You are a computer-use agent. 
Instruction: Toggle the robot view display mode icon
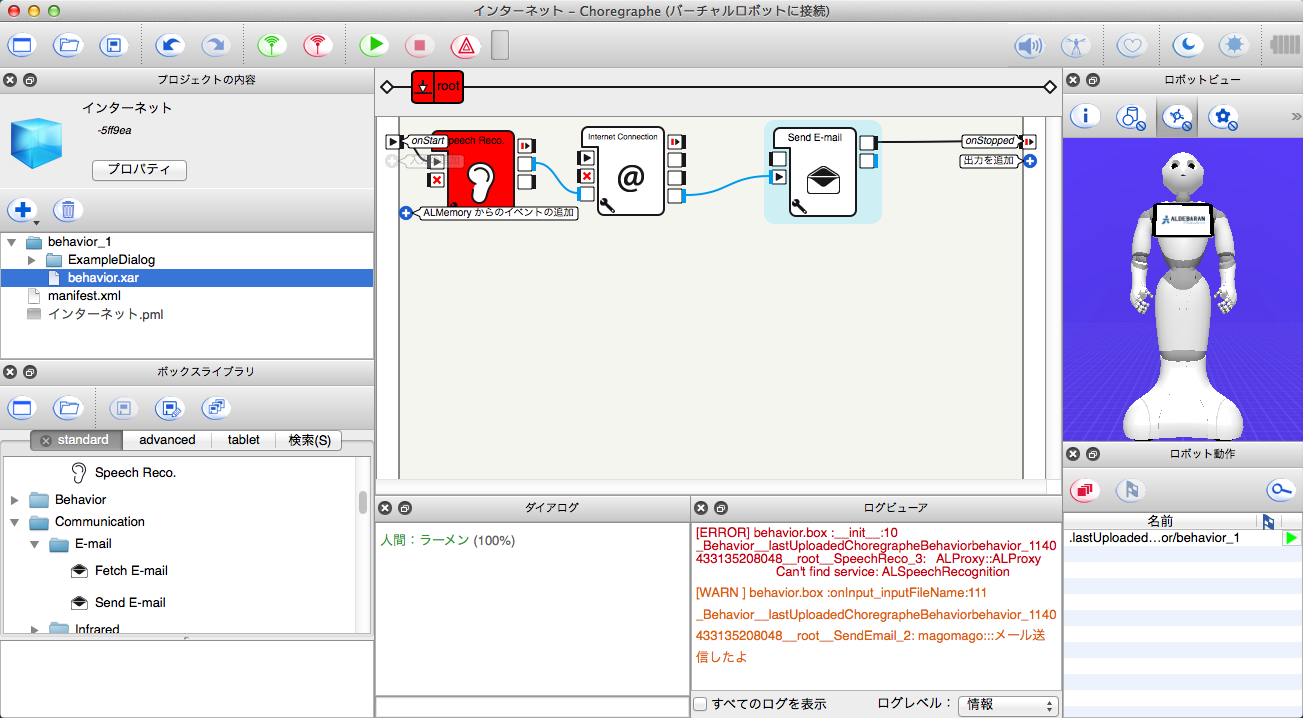coord(1177,117)
